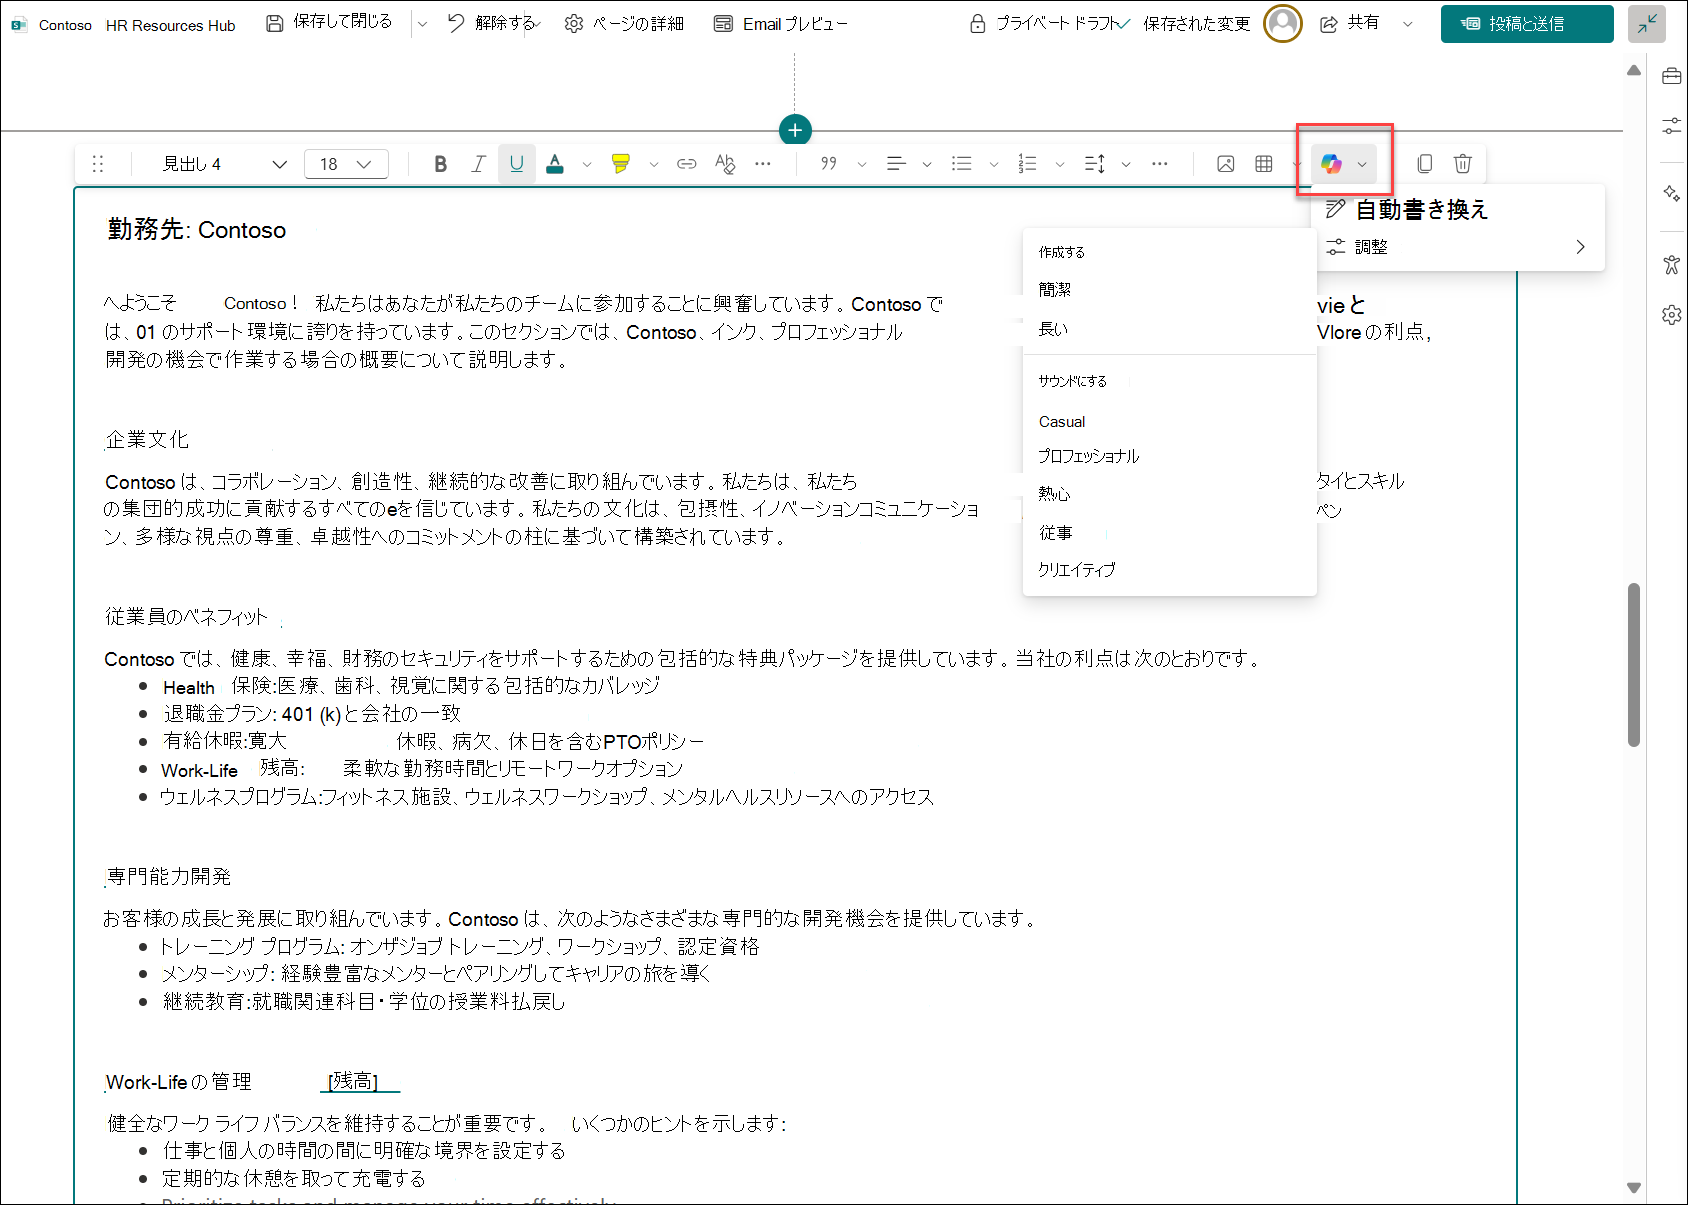Image resolution: width=1688 pixels, height=1205 pixels.
Task: Open more text formatting options ellipsis
Action: 763,164
